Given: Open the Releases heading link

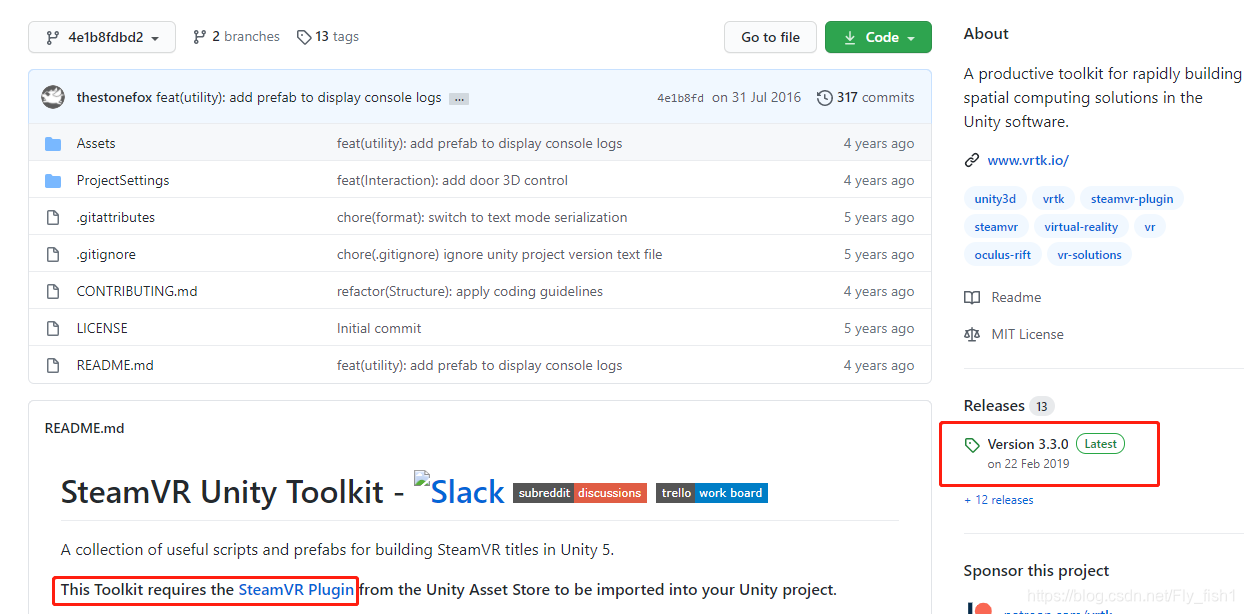Looking at the screenshot, I should tap(994, 406).
